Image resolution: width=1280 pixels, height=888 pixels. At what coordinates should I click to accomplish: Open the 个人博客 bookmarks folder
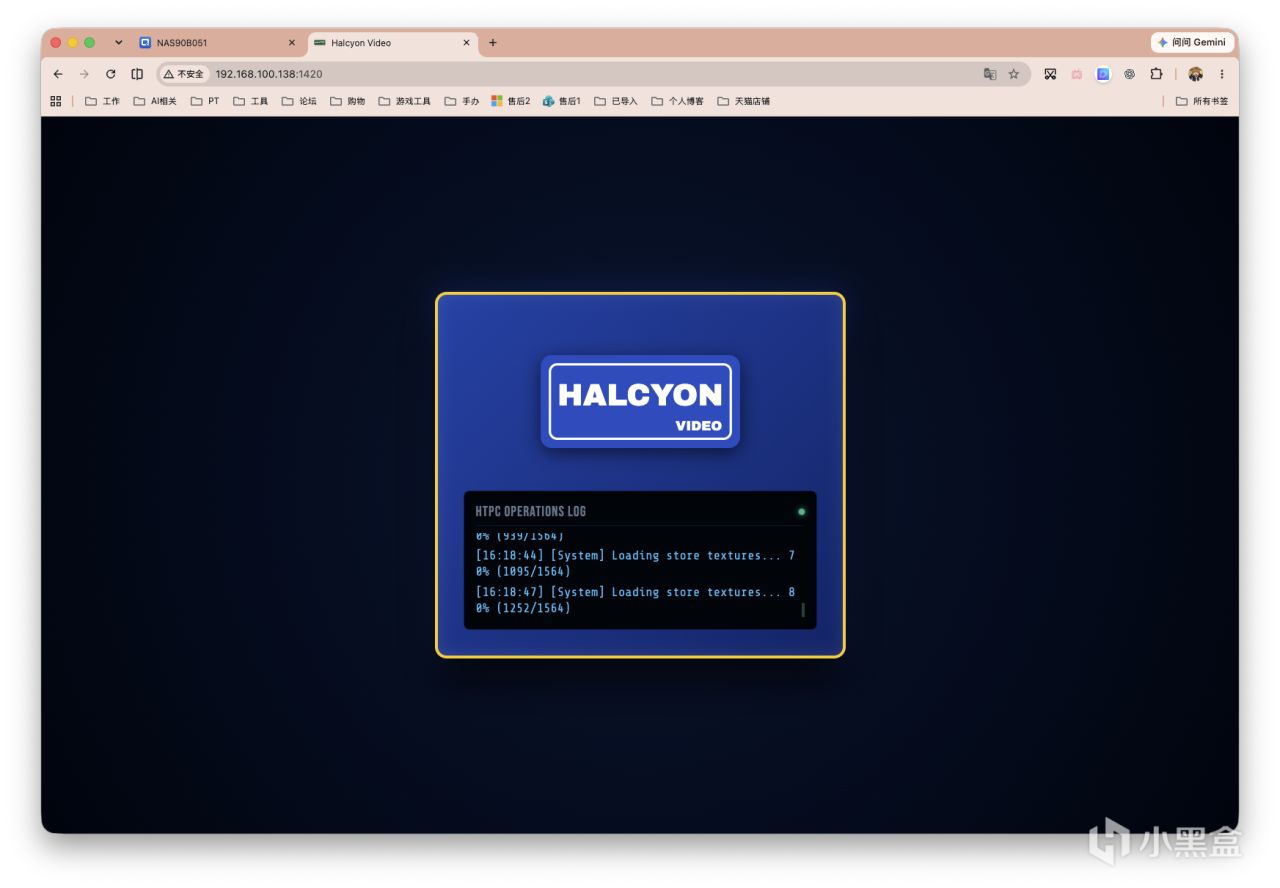pos(678,101)
